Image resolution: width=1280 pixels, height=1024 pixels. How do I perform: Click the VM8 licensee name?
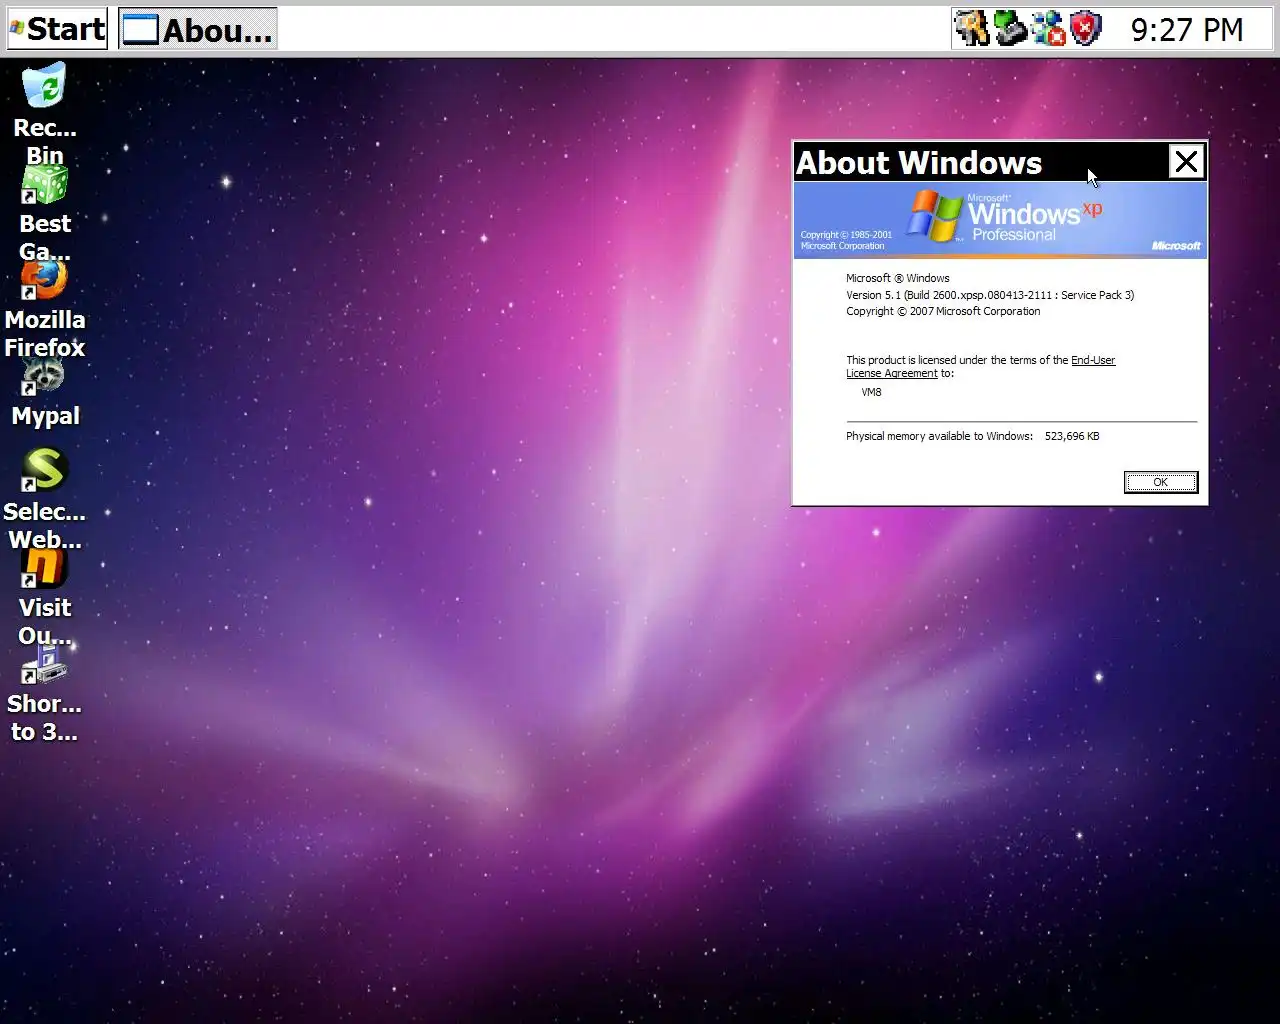[x=872, y=392]
